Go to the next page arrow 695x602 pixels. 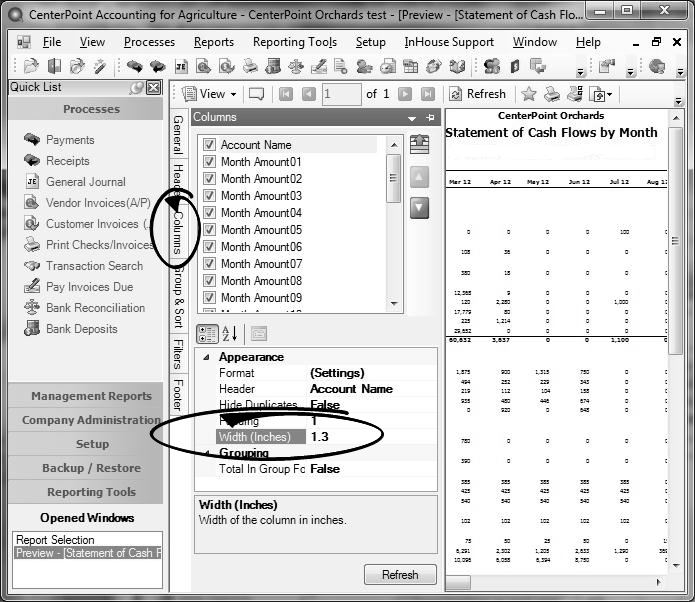(x=405, y=94)
